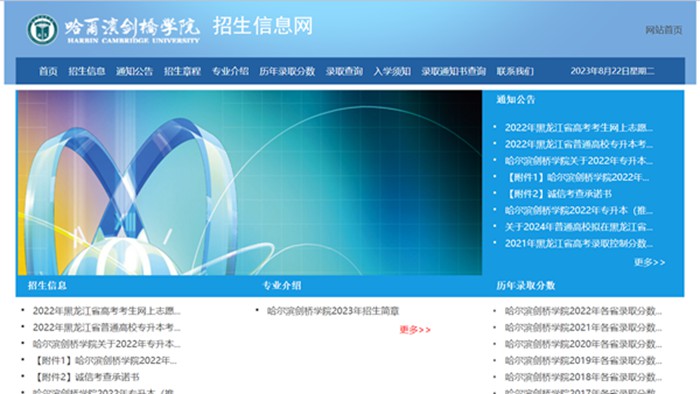Open sidebar notice 哈尔滨剑桥学院2022年专升本（推
Viewport: 700px width, 394px height.
[x=579, y=210]
